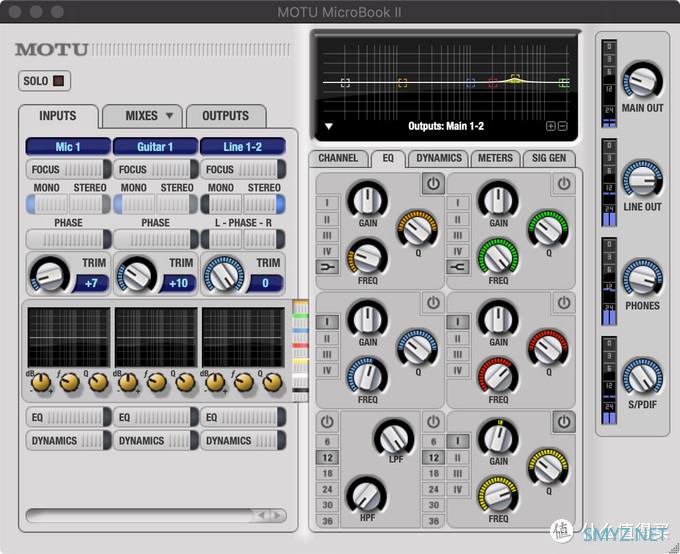
Task: Click the MAIN OUT volume knob
Action: [642, 82]
